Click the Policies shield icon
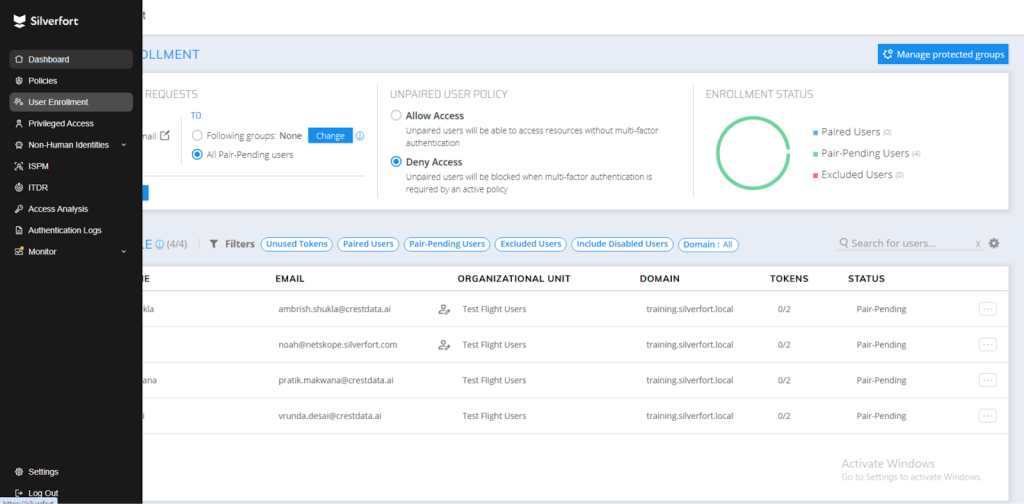The image size is (1024, 504). 19,81
